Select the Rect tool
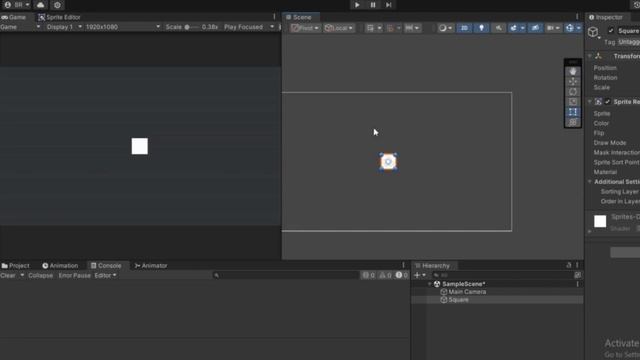This screenshot has height=360, width=640. 573,112
